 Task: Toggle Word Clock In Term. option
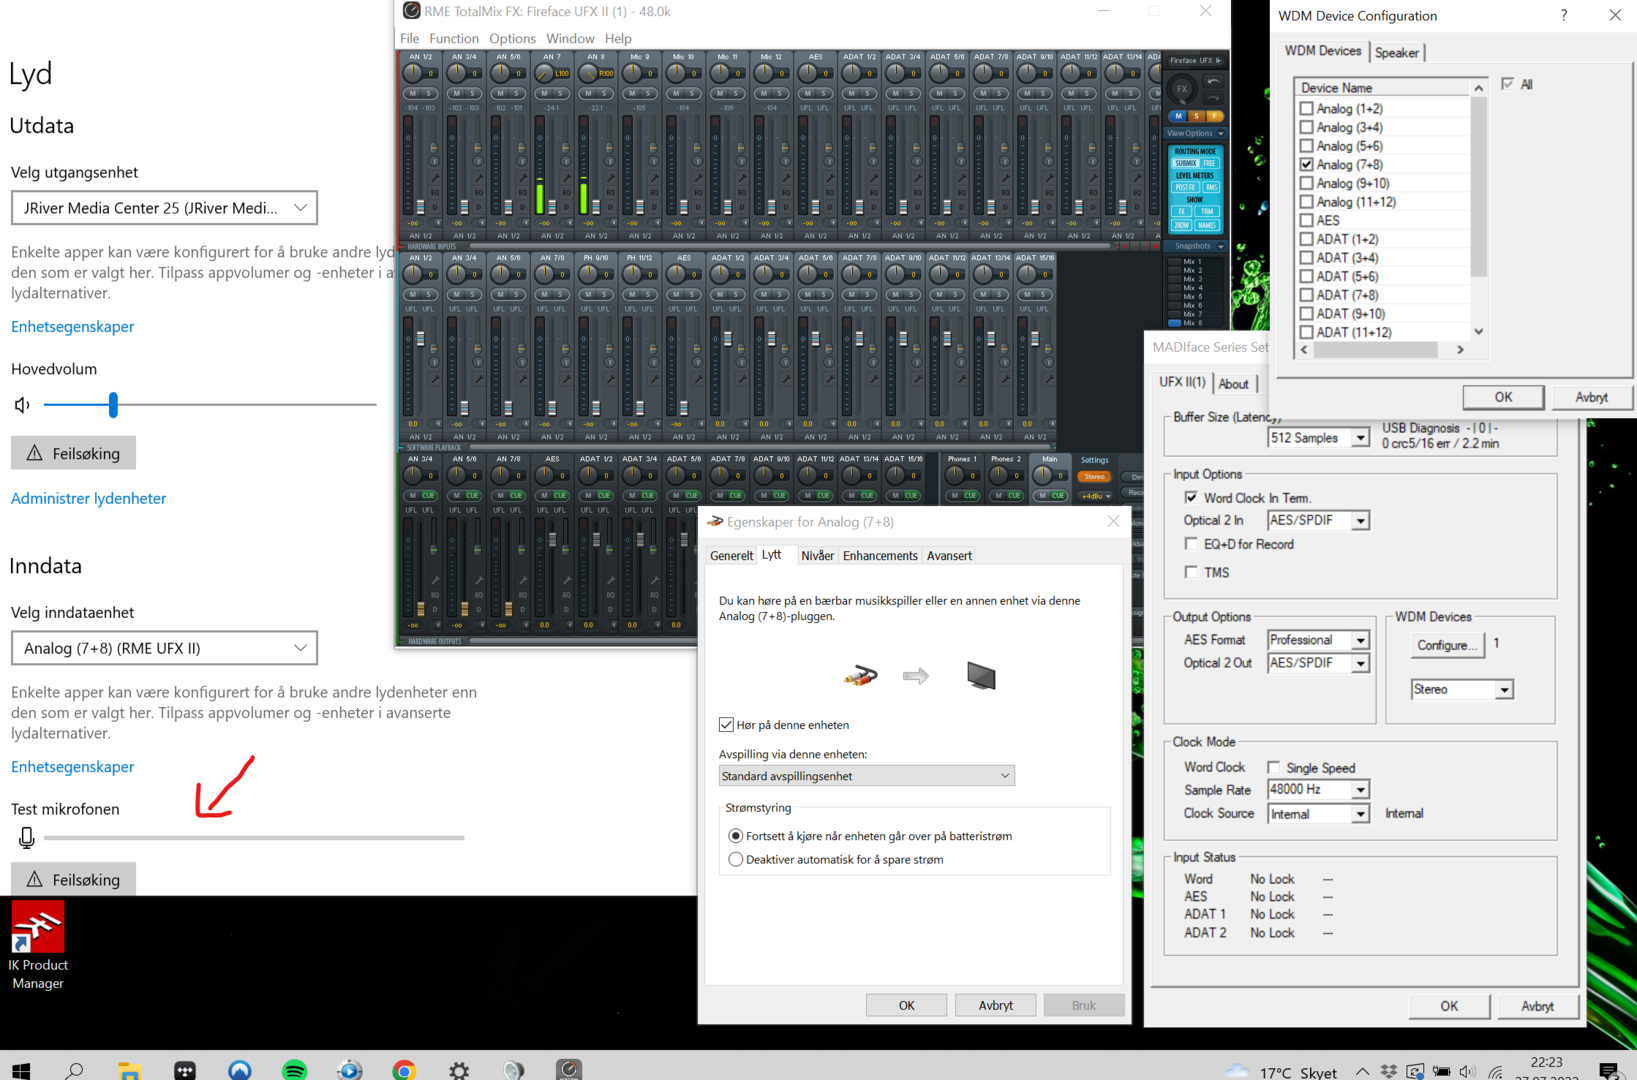(x=1190, y=497)
